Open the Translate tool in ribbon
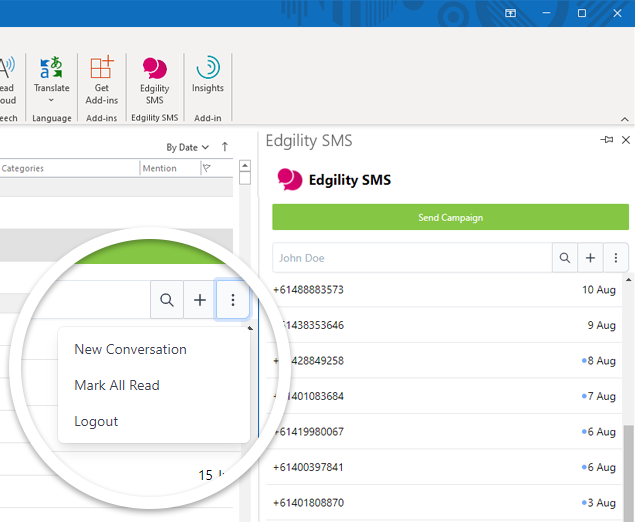The image size is (635, 522). tap(51, 80)
